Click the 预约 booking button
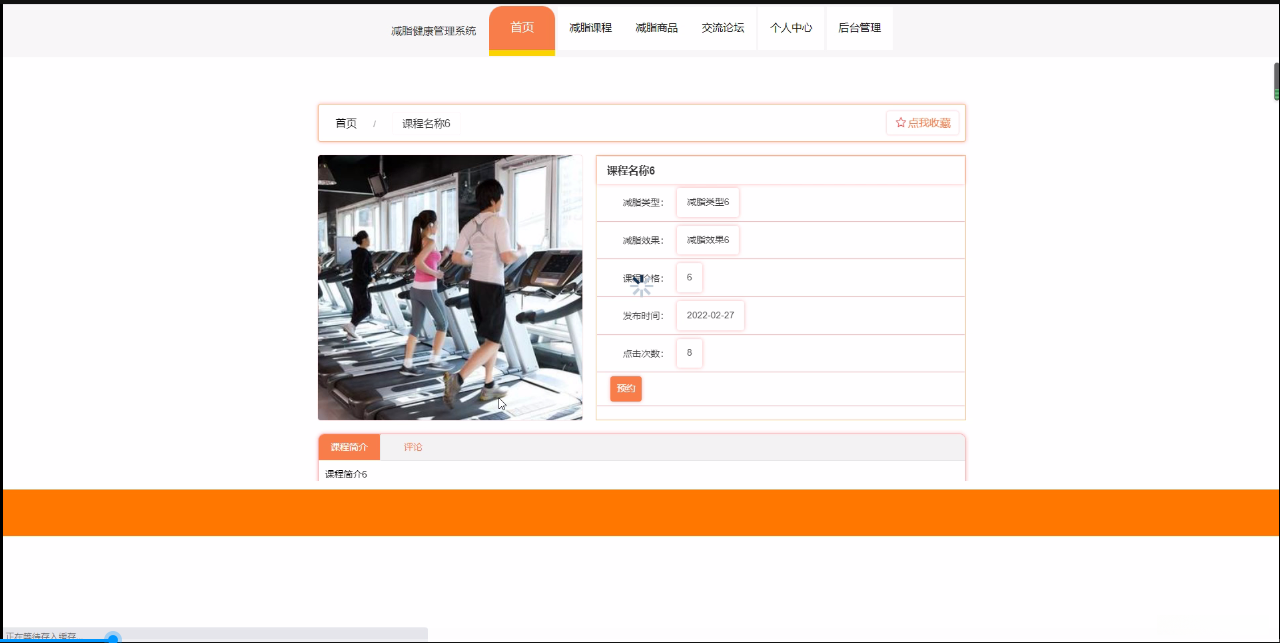 tap(626, 389)
